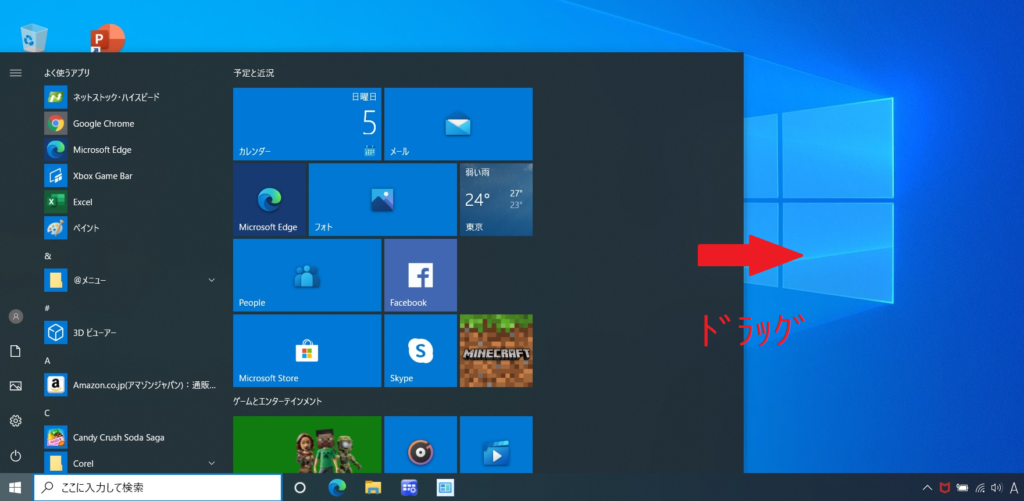Viewport: 1024px width, 501px height.
Task: Open the フォト tile
Action: coord(383,200)
